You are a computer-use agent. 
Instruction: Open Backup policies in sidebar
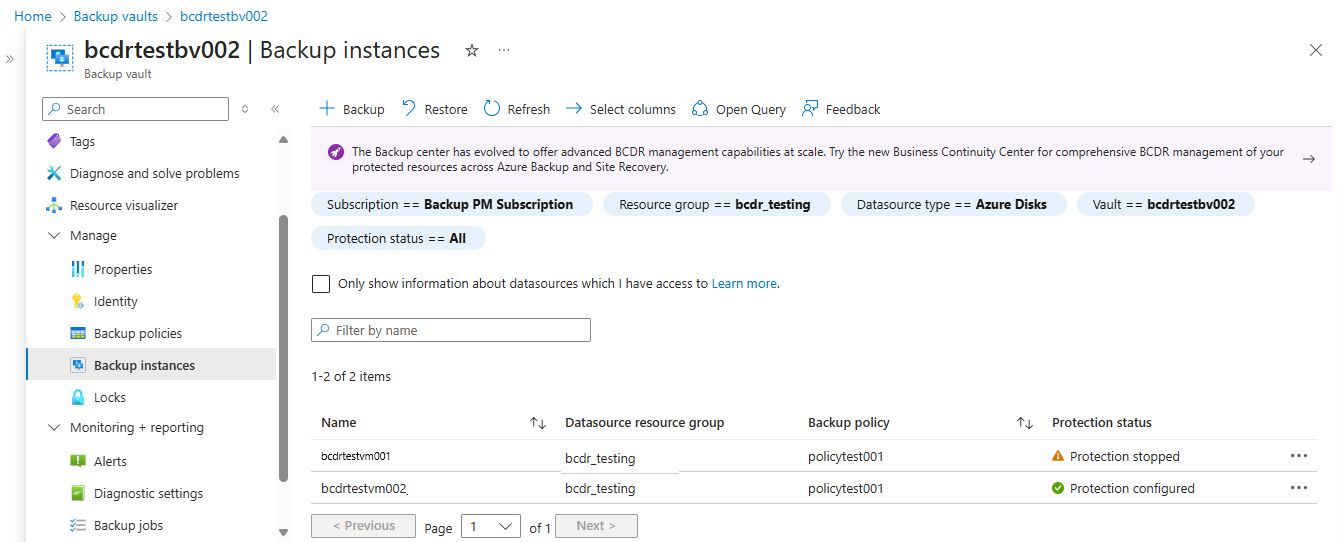(138, 333)
